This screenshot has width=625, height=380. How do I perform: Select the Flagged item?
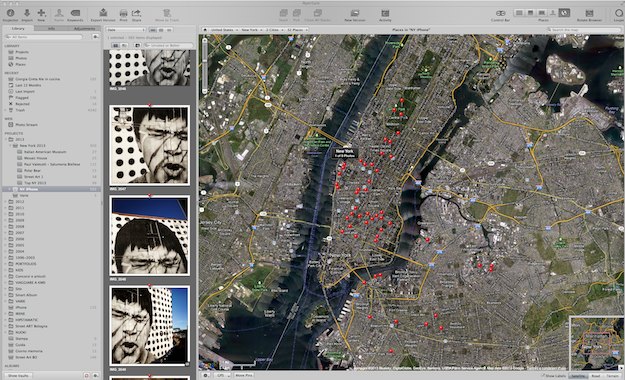point(22,98)
